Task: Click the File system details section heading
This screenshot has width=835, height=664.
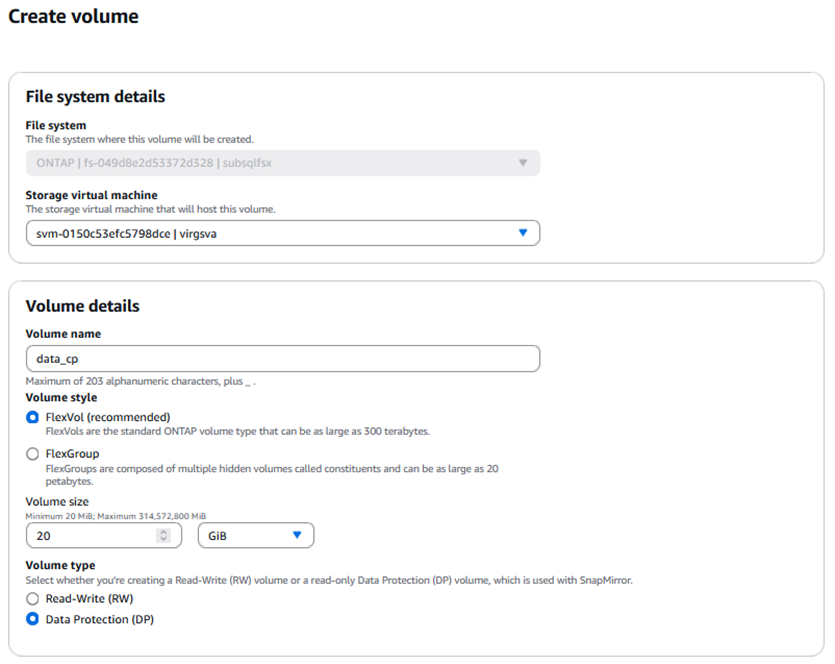Action: coord(95,97)
